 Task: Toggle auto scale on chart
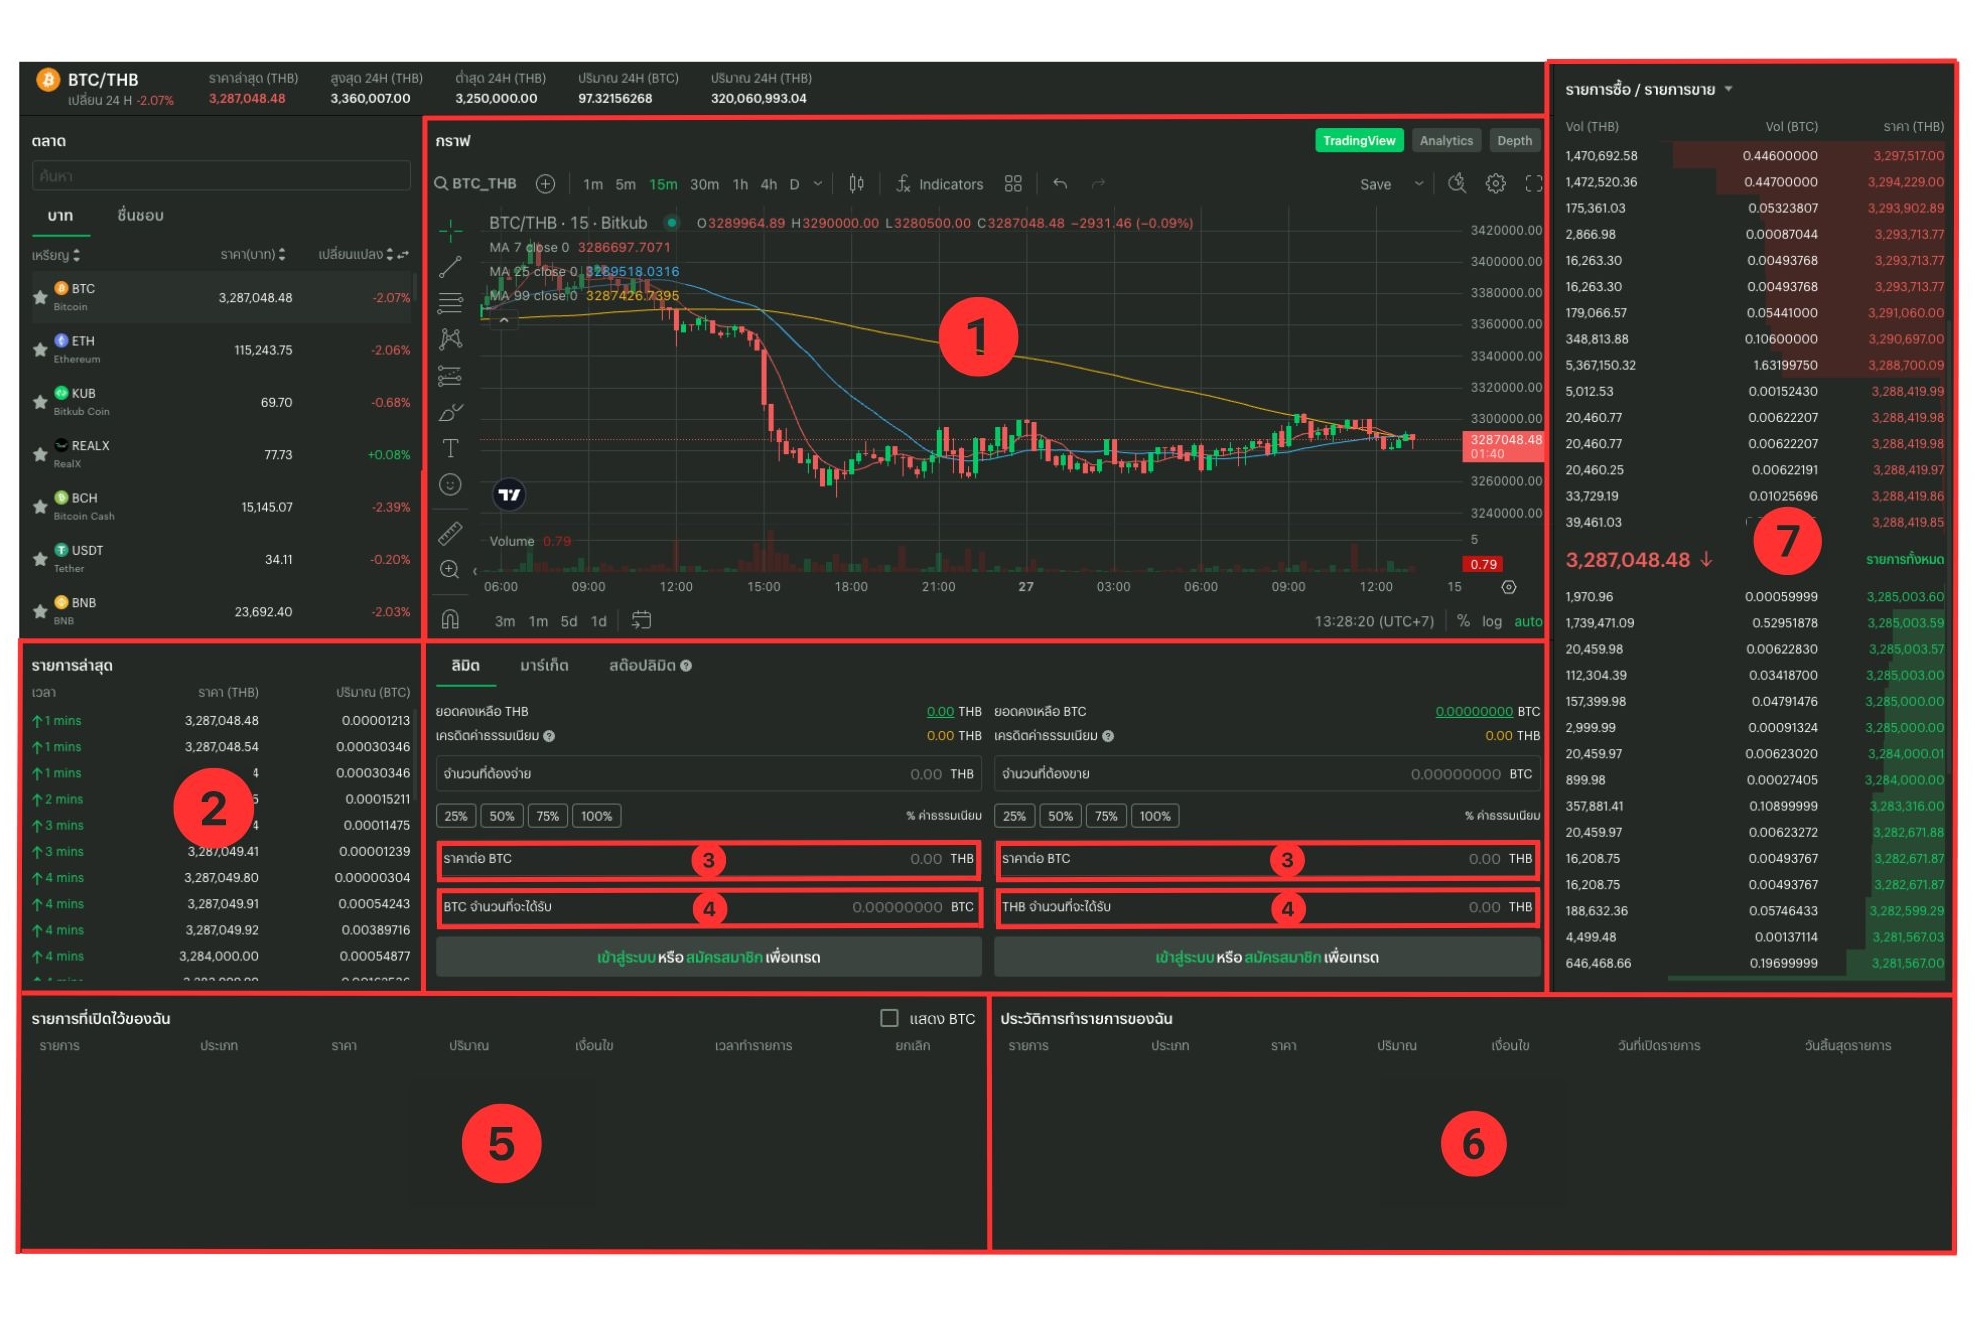(1527, 621)
